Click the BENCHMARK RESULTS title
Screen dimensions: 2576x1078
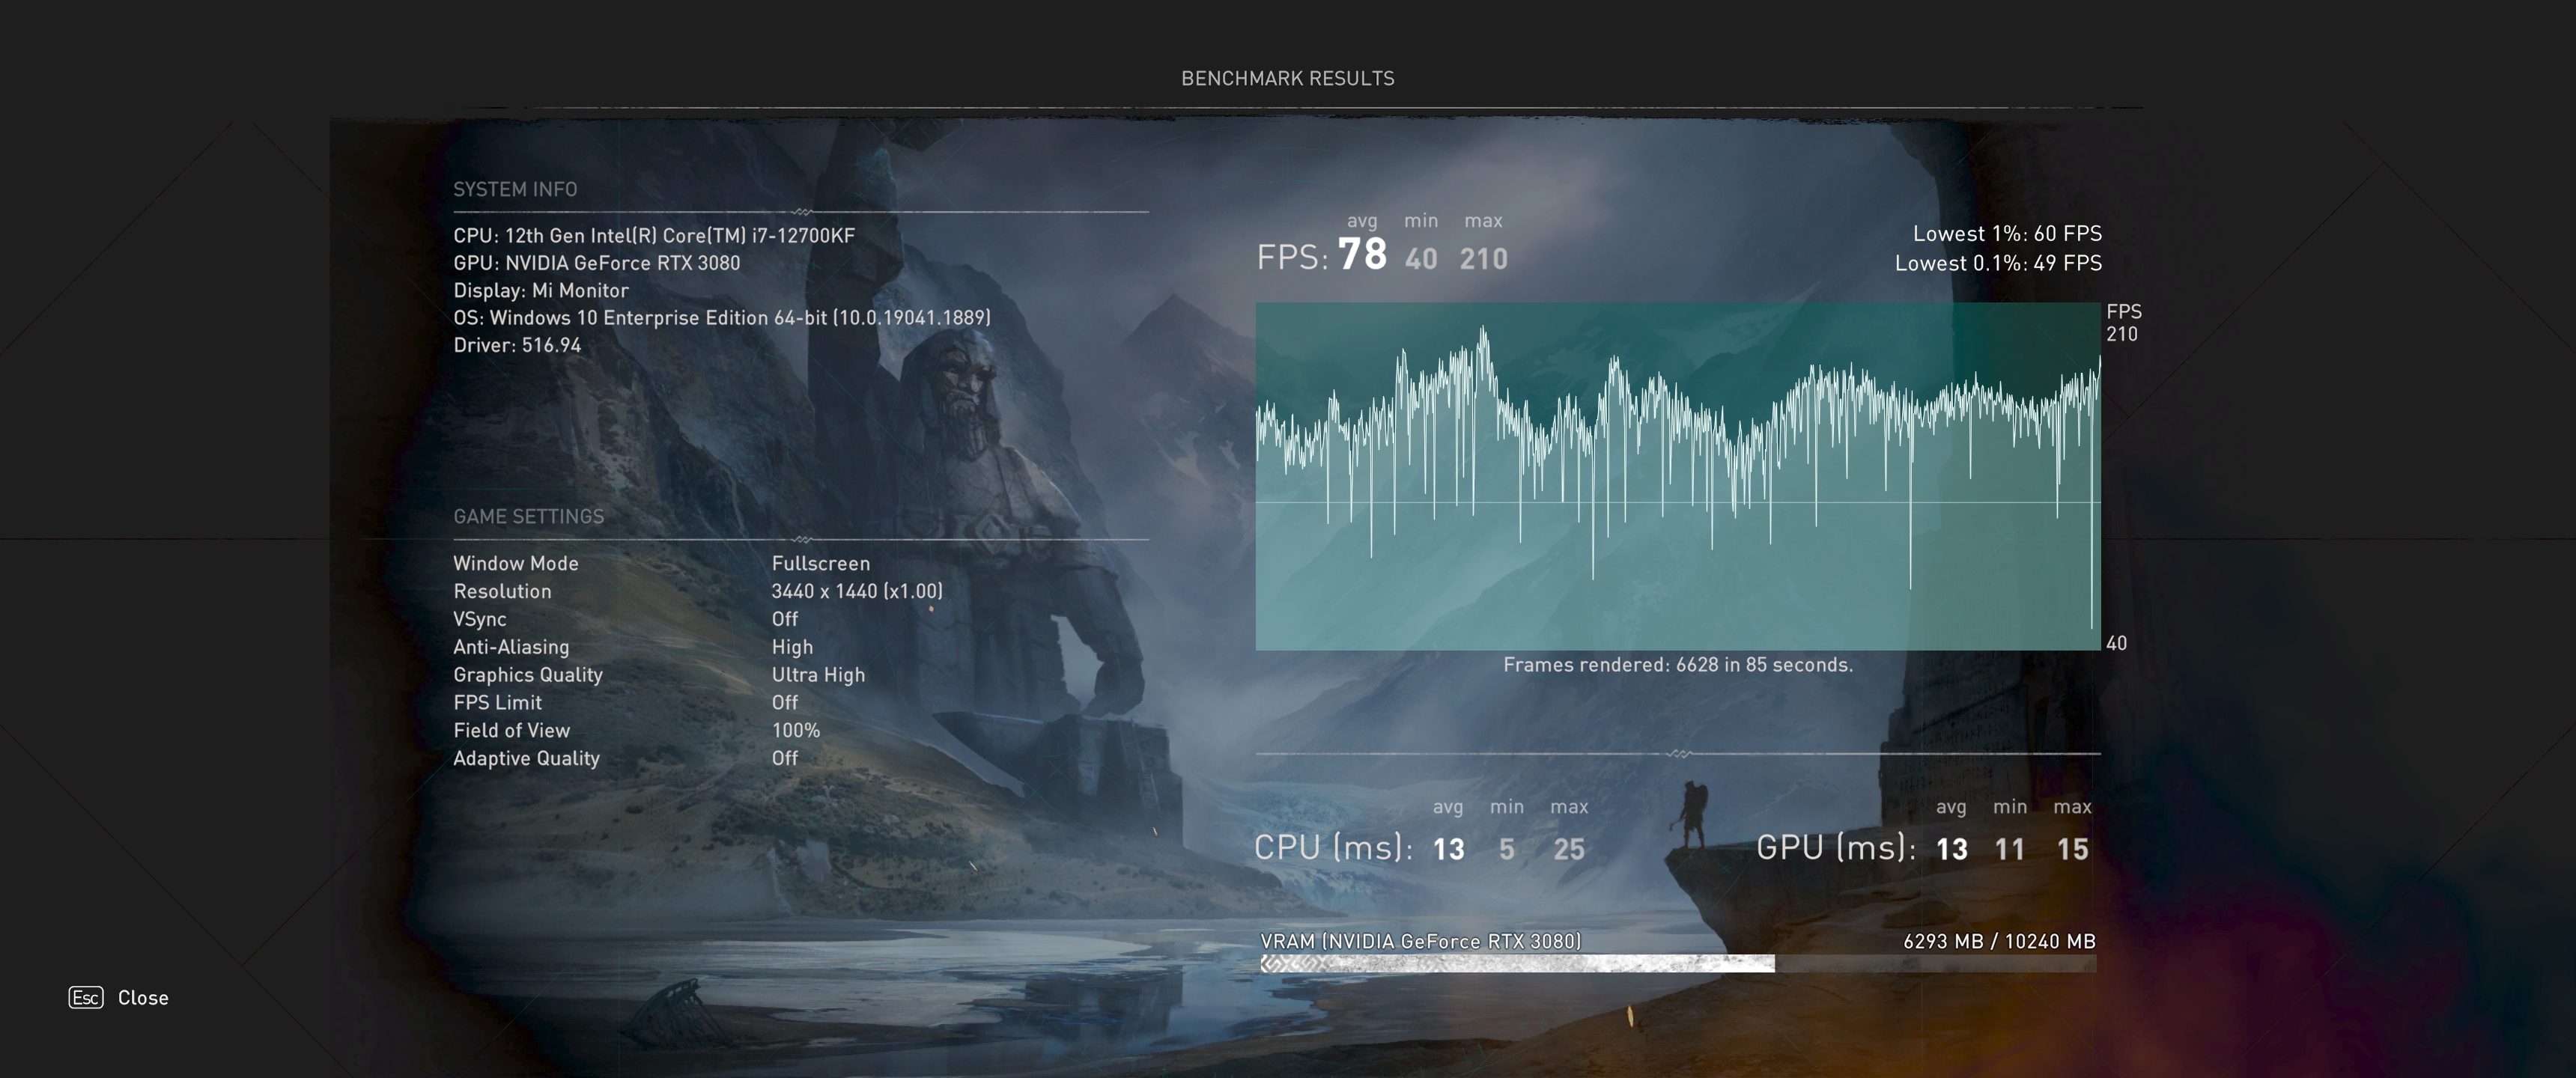tap(1288, 78)
